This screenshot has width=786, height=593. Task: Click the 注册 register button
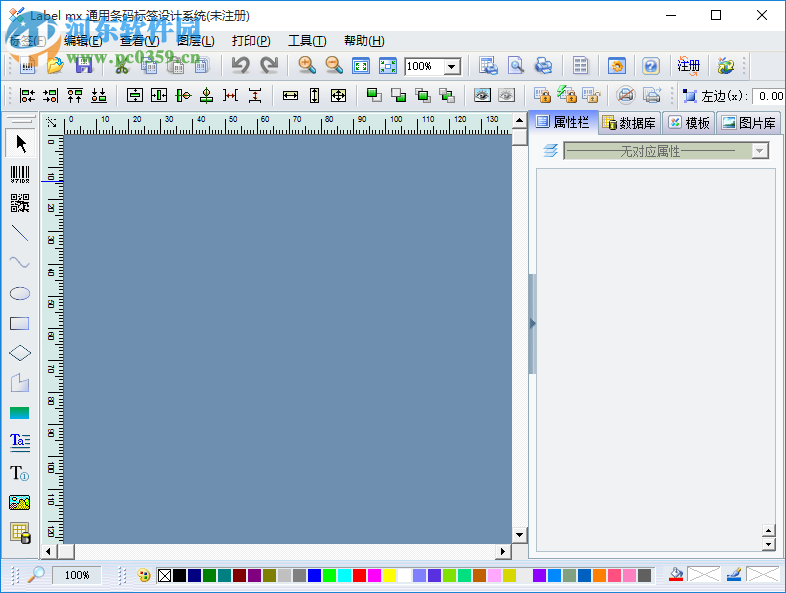689,66
